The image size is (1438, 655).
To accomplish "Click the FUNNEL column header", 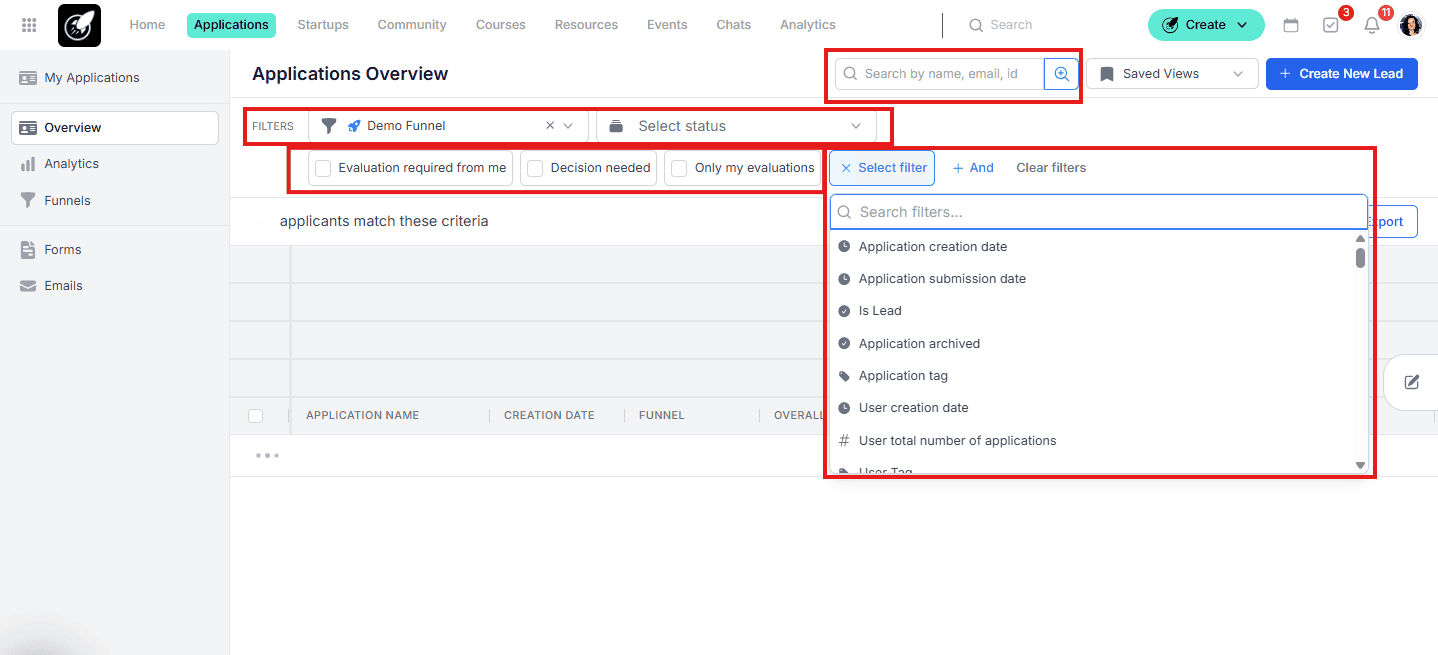I will pos(662,416).
